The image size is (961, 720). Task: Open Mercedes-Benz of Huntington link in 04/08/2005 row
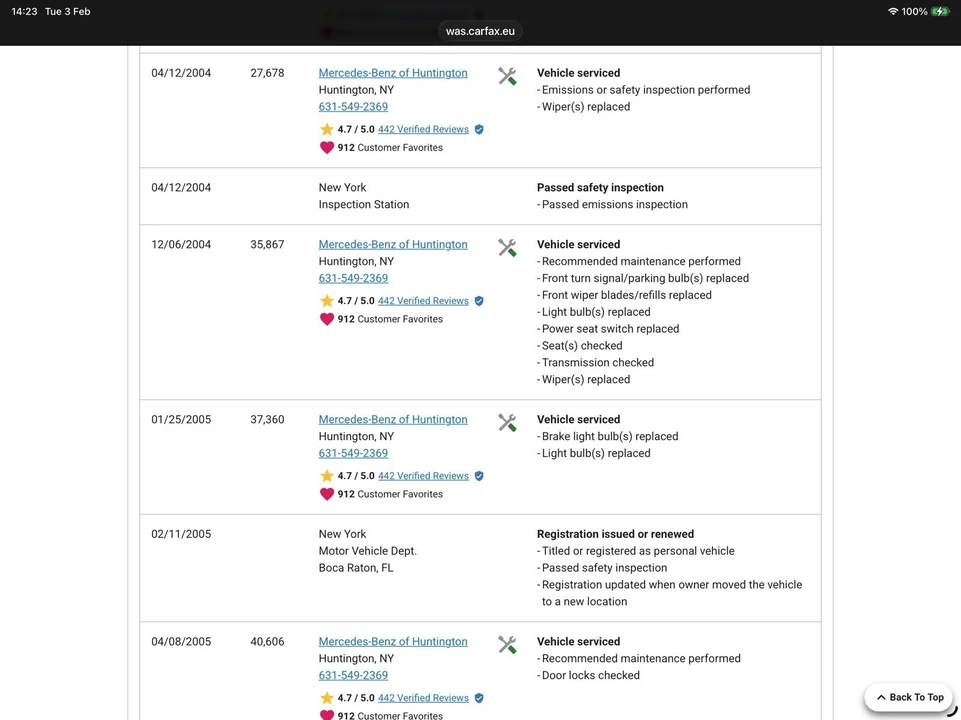(x=393, y=642)
